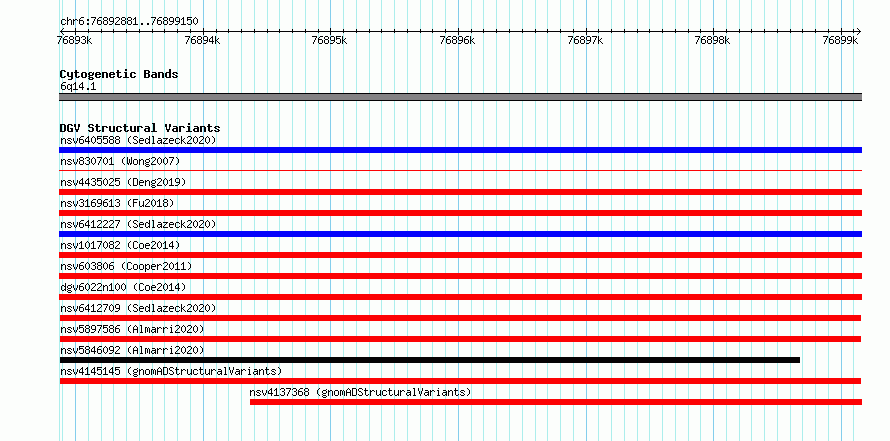890x441 pixels.
Task: Open nsv3169613 (Fu2018) variant details
Action: click(x=117, y=203)
